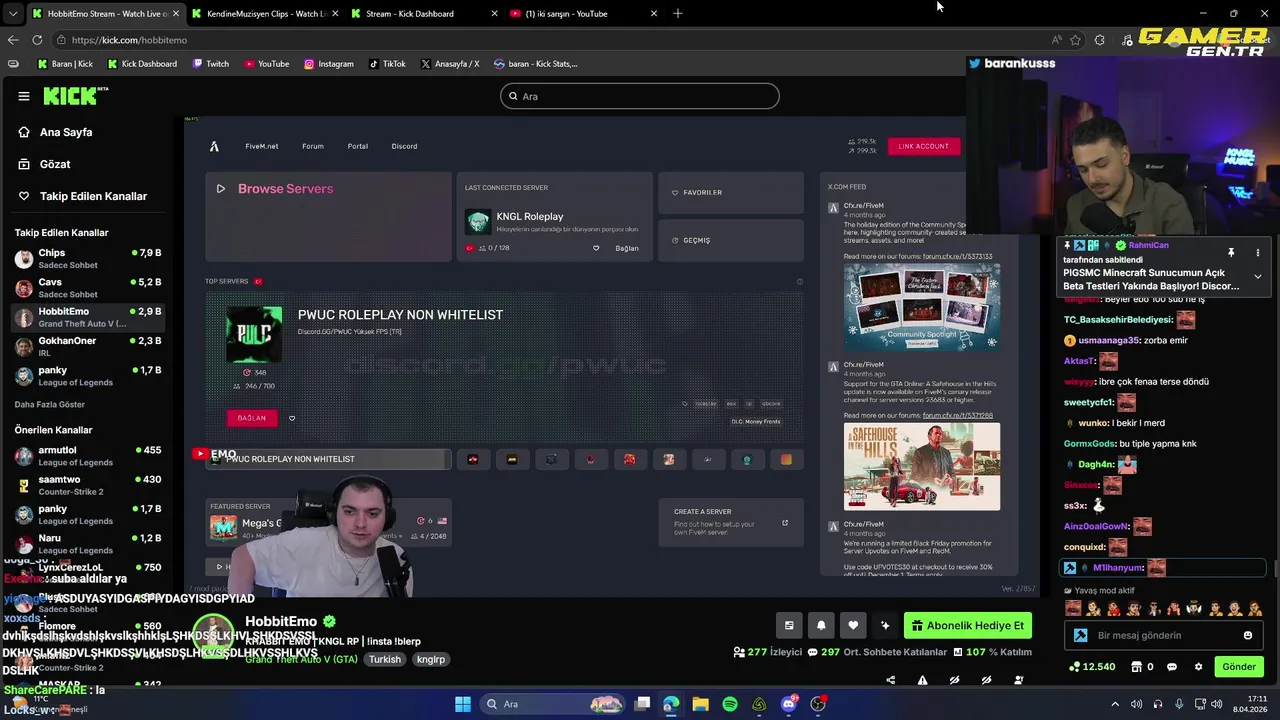
Task: Open TikTok bookmark
Action: (387, 64)
